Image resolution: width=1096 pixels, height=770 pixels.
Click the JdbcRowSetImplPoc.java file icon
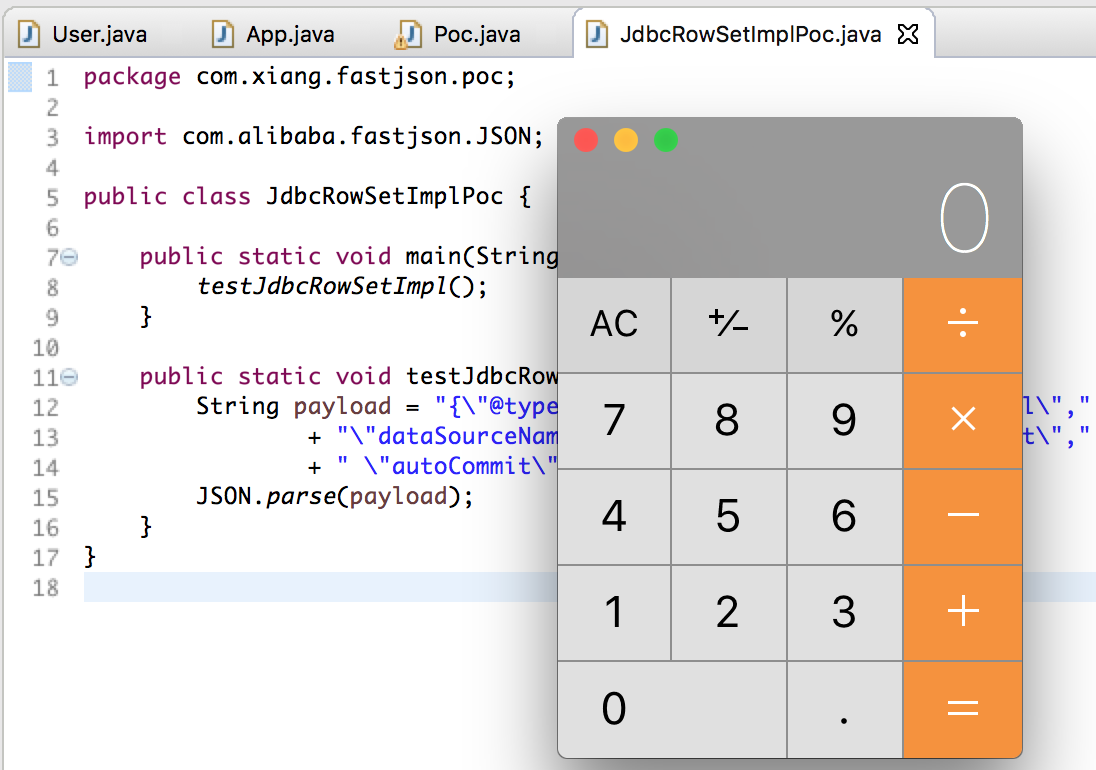597,34
